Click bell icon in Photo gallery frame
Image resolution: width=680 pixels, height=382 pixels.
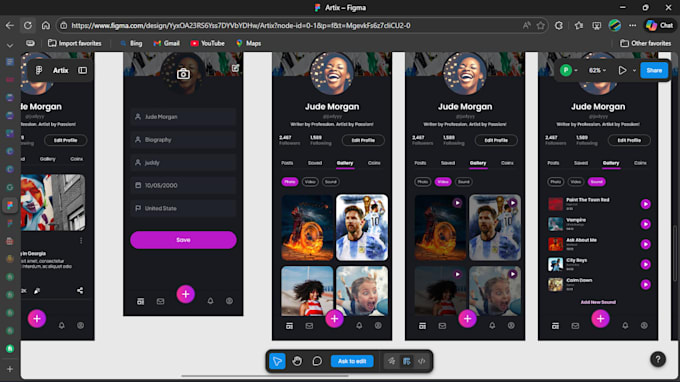pyautogui.click(x=359, y=326)
